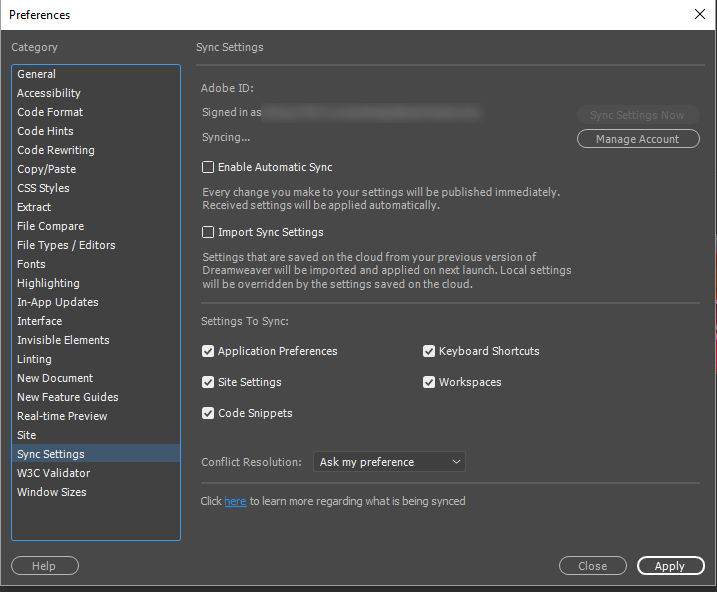Choose the Copy/Paste category

click(96, 169)
